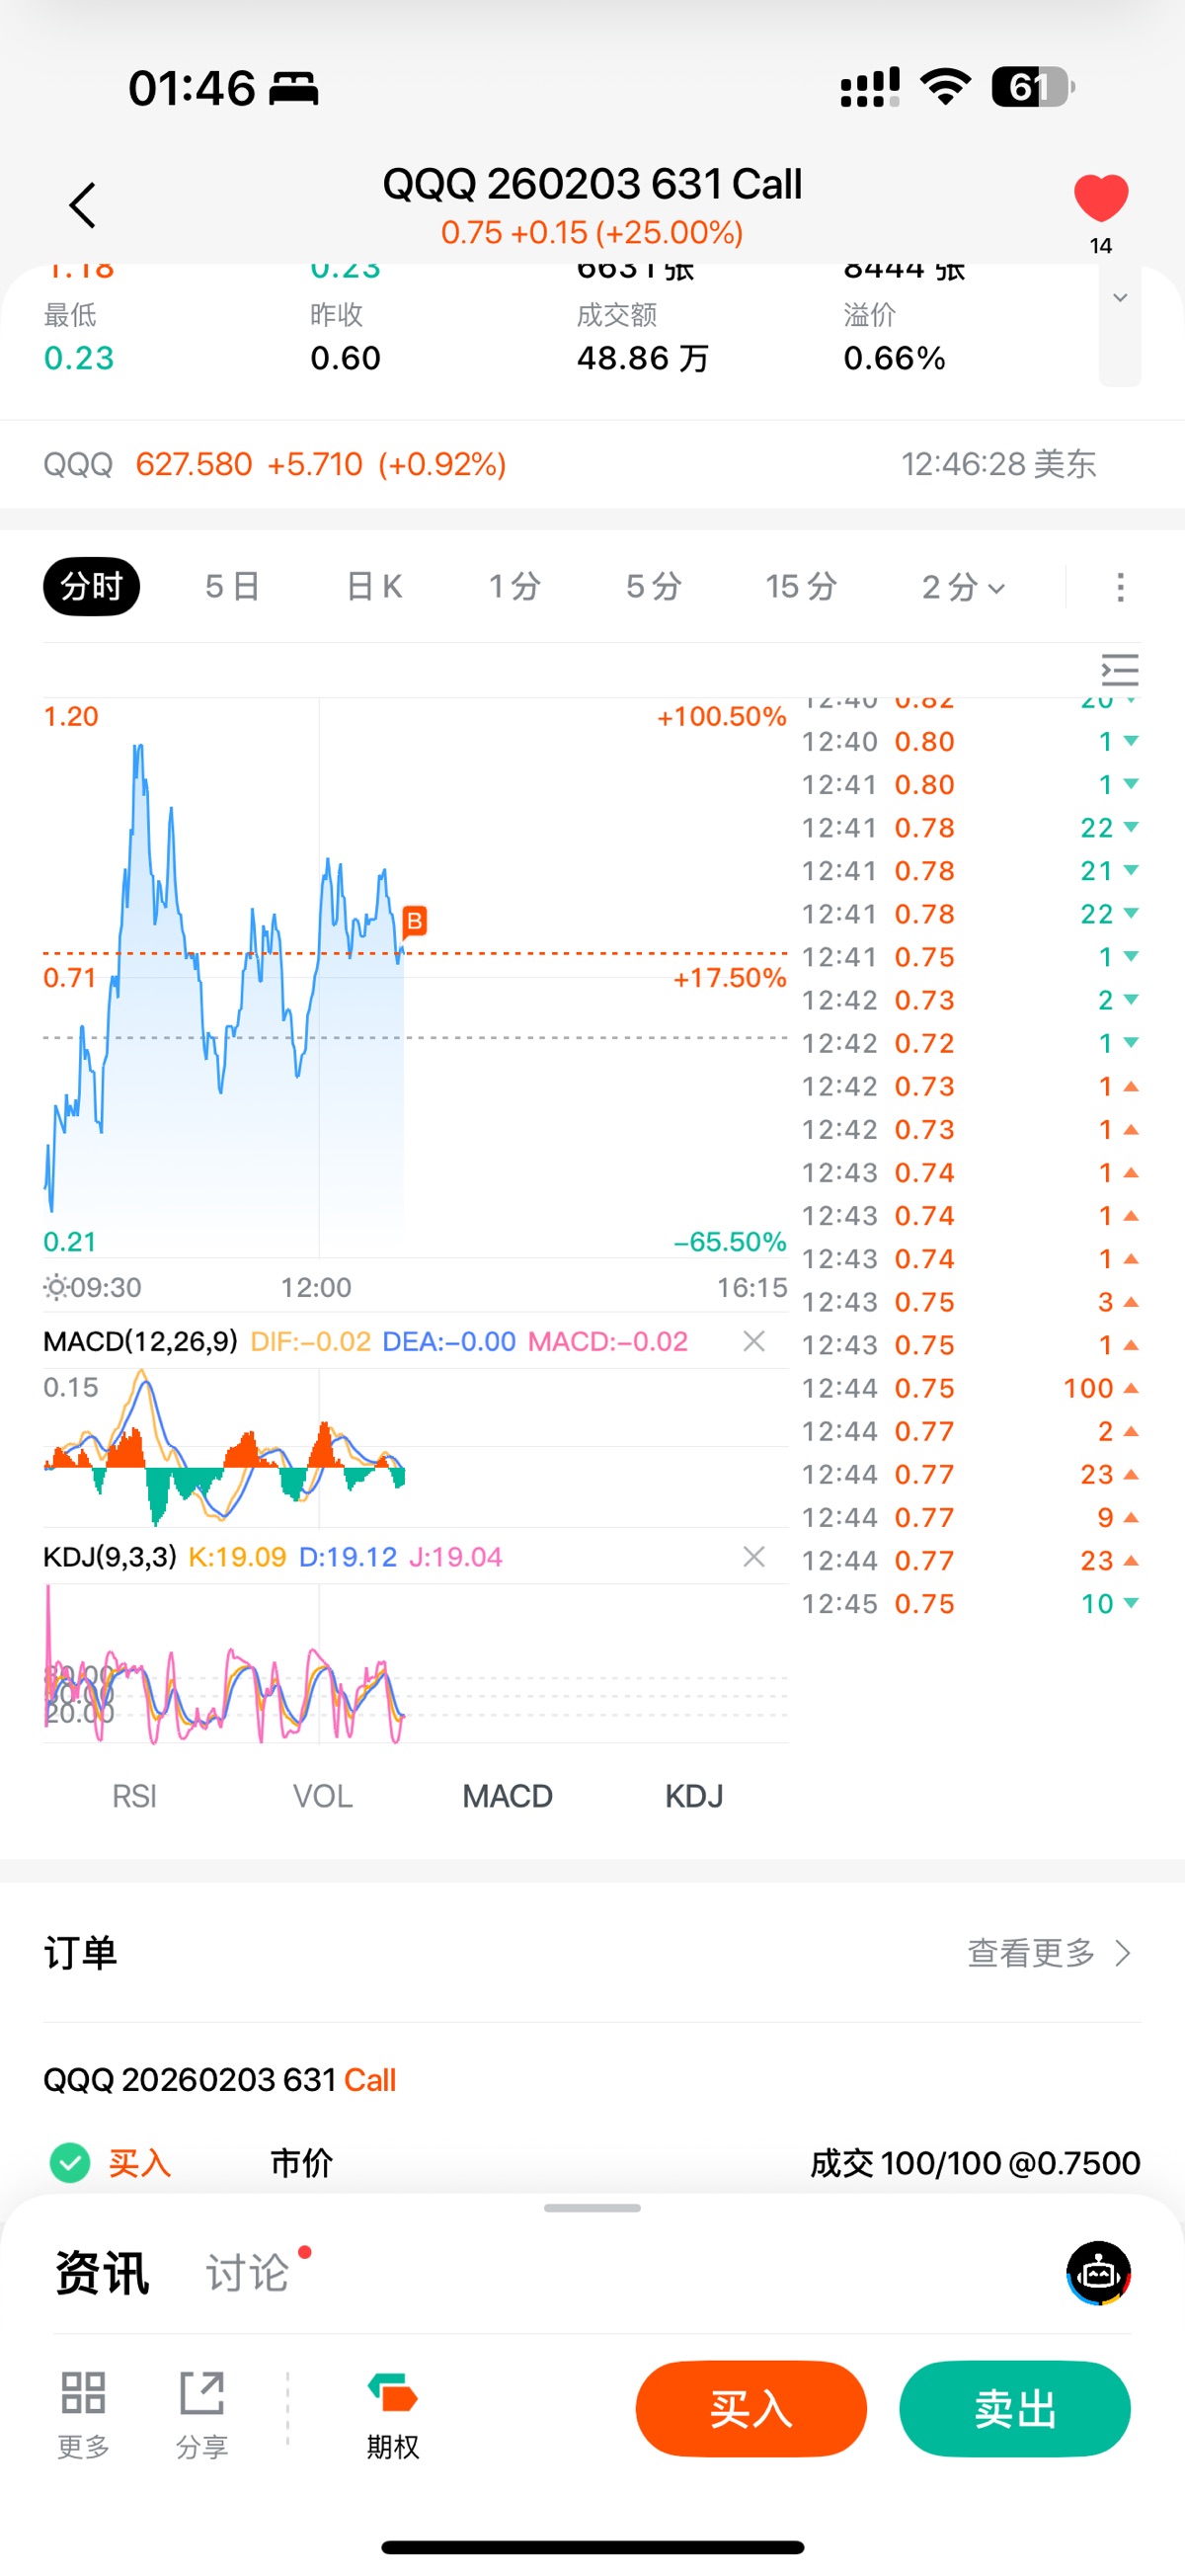This screenshot has height=2576, width=1185.
Task: Toggle the trade list layout icon
Action: coord(1119,669)
